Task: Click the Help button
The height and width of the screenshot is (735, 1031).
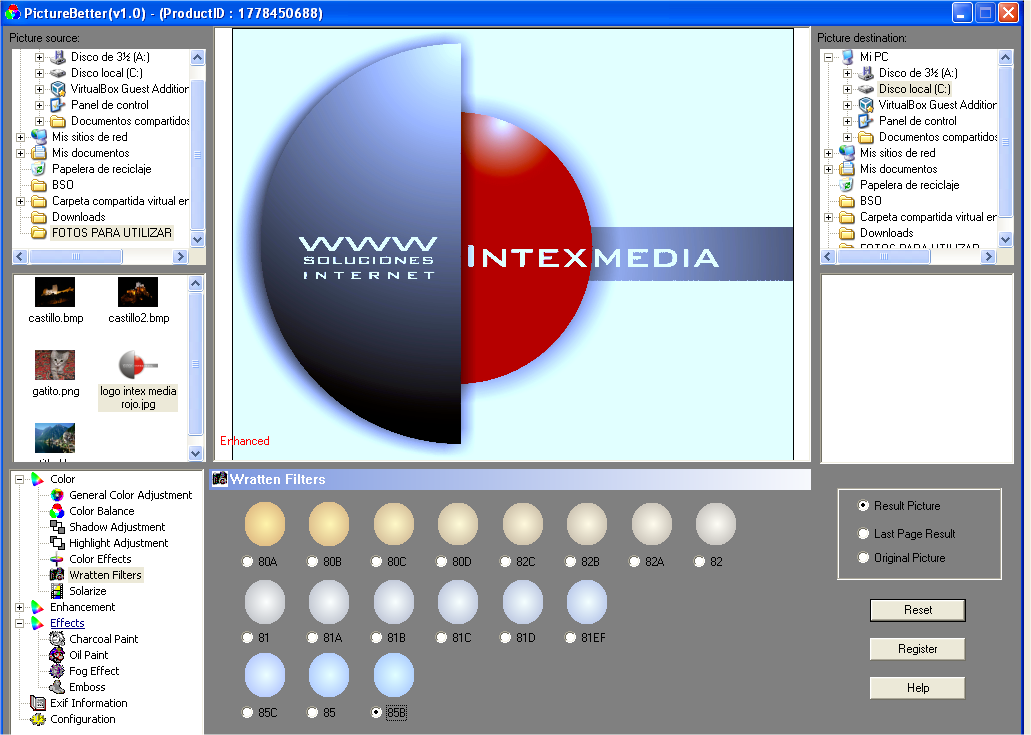Action: pyautogui.click(x=917, y=688)
